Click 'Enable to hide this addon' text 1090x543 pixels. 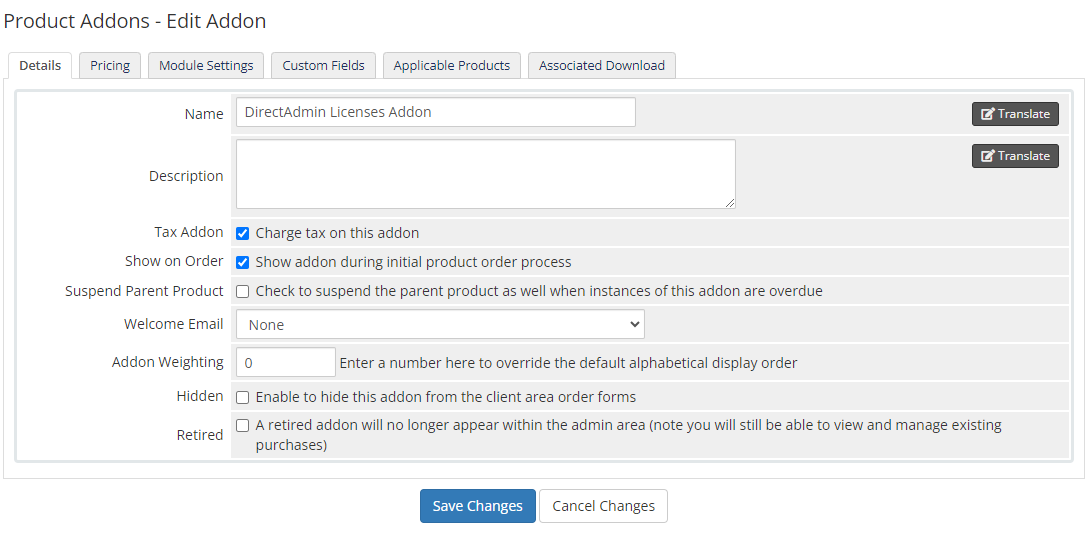coord(446,398)
